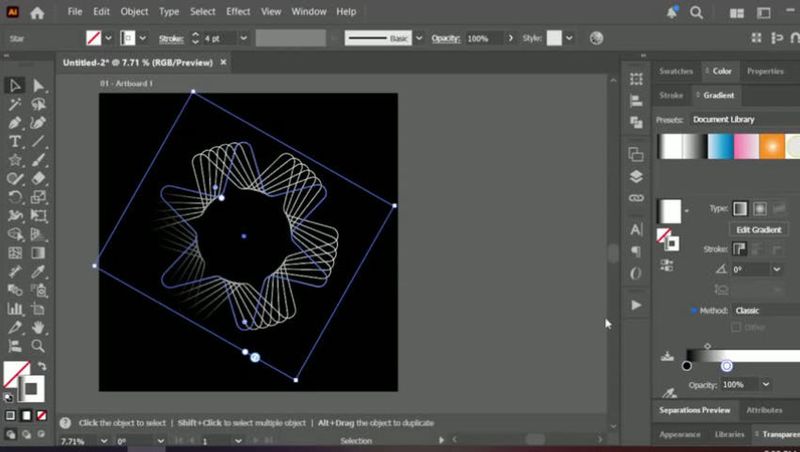Viewport: 800px width, 452px height.
Task: Click the Opacity link in control bar
Action: (x=445, y=39)
